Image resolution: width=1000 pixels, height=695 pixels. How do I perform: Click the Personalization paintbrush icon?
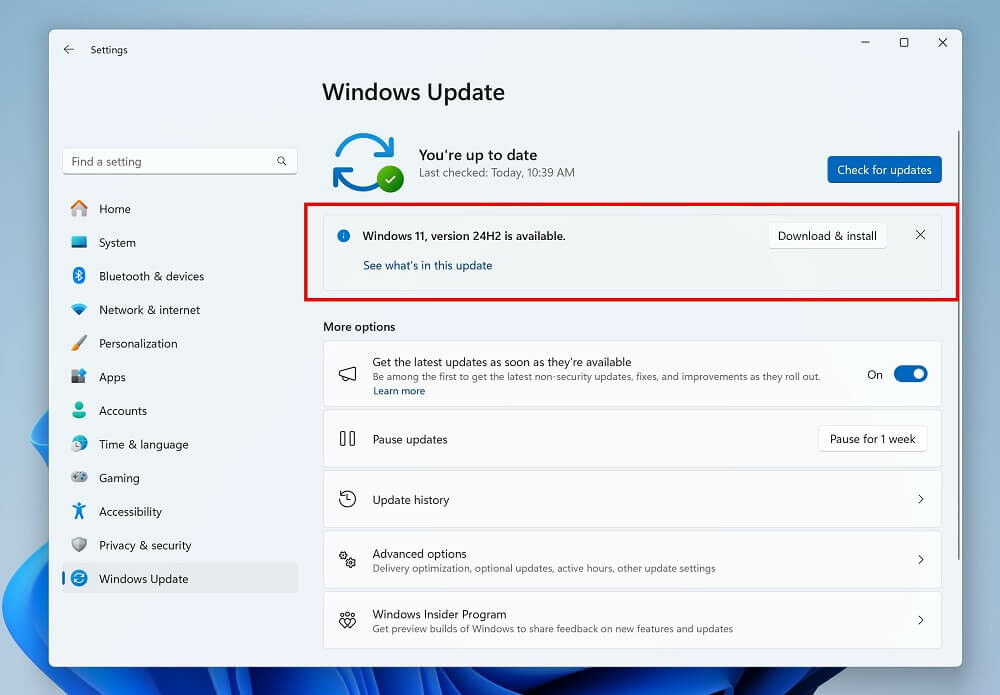click(x=79, y=343)
